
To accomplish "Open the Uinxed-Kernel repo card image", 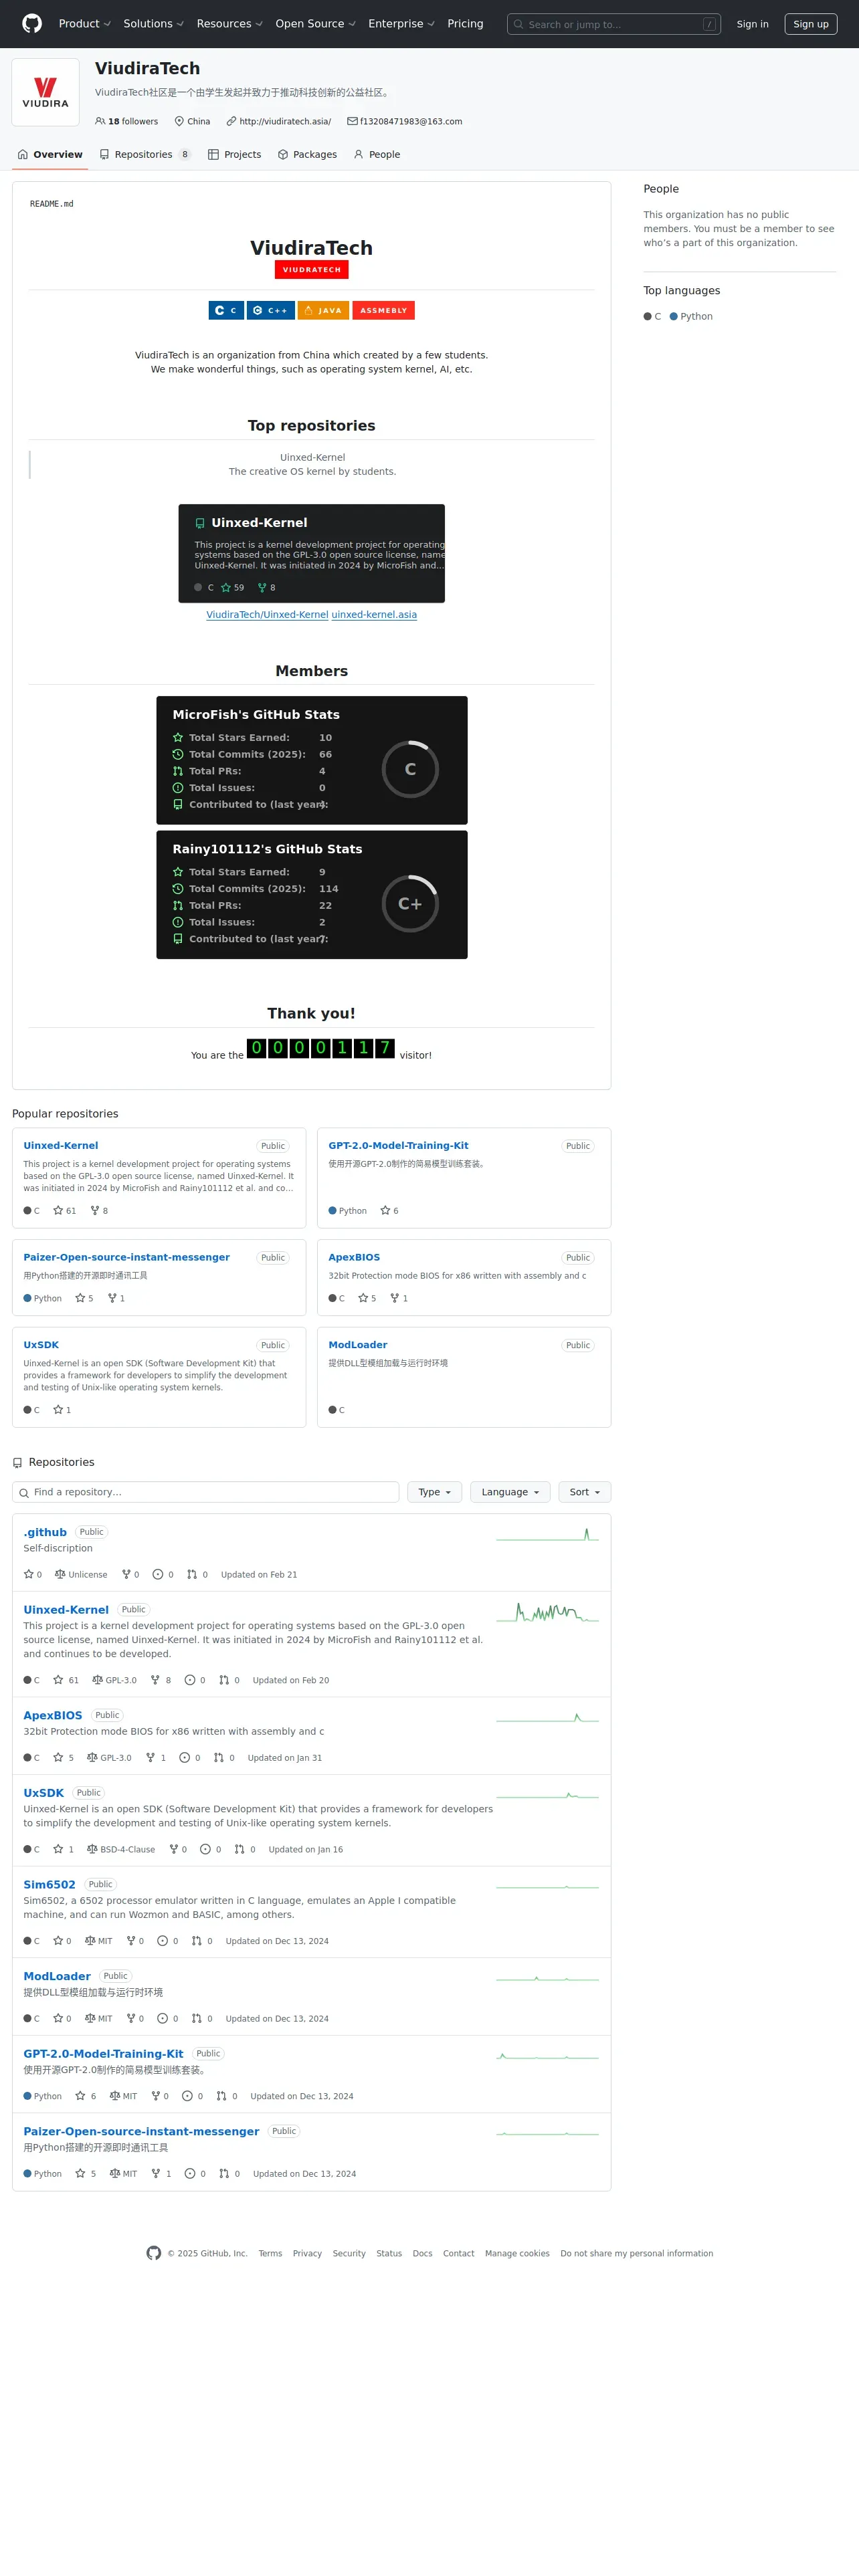I will coord(312,553).
